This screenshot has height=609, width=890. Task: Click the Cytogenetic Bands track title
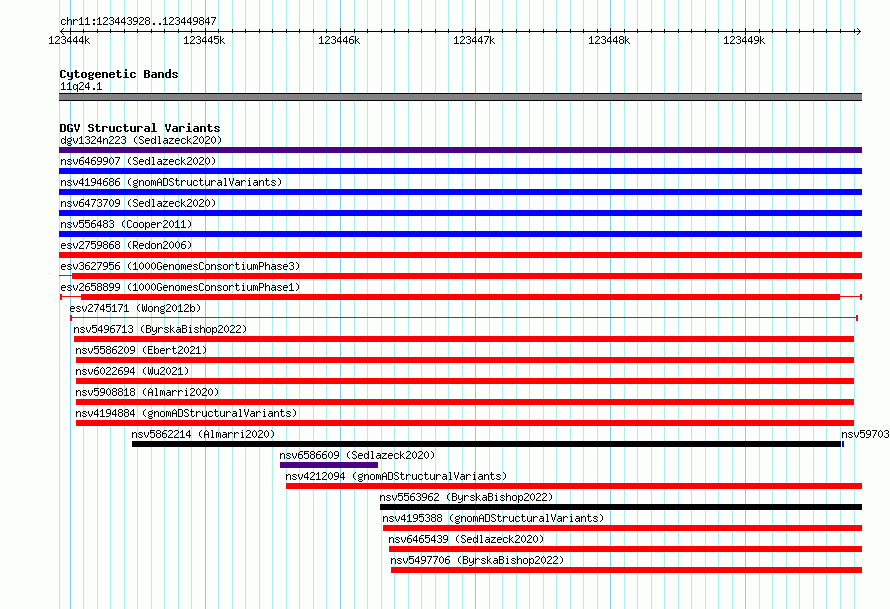[119, 74]
